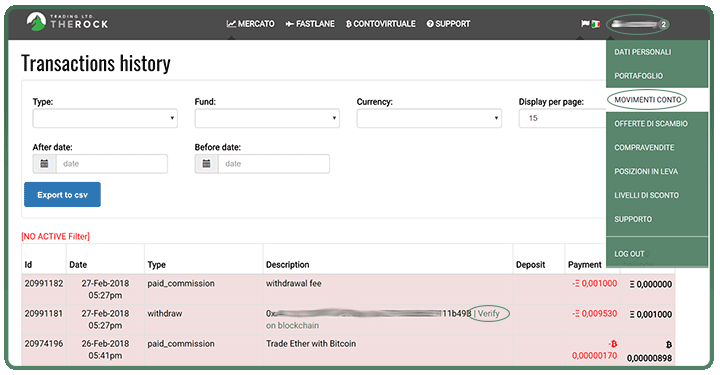This screenshot has height=375, width=720.
Task: Click transaction id 20991182
Action: click(x=44, y=284)
